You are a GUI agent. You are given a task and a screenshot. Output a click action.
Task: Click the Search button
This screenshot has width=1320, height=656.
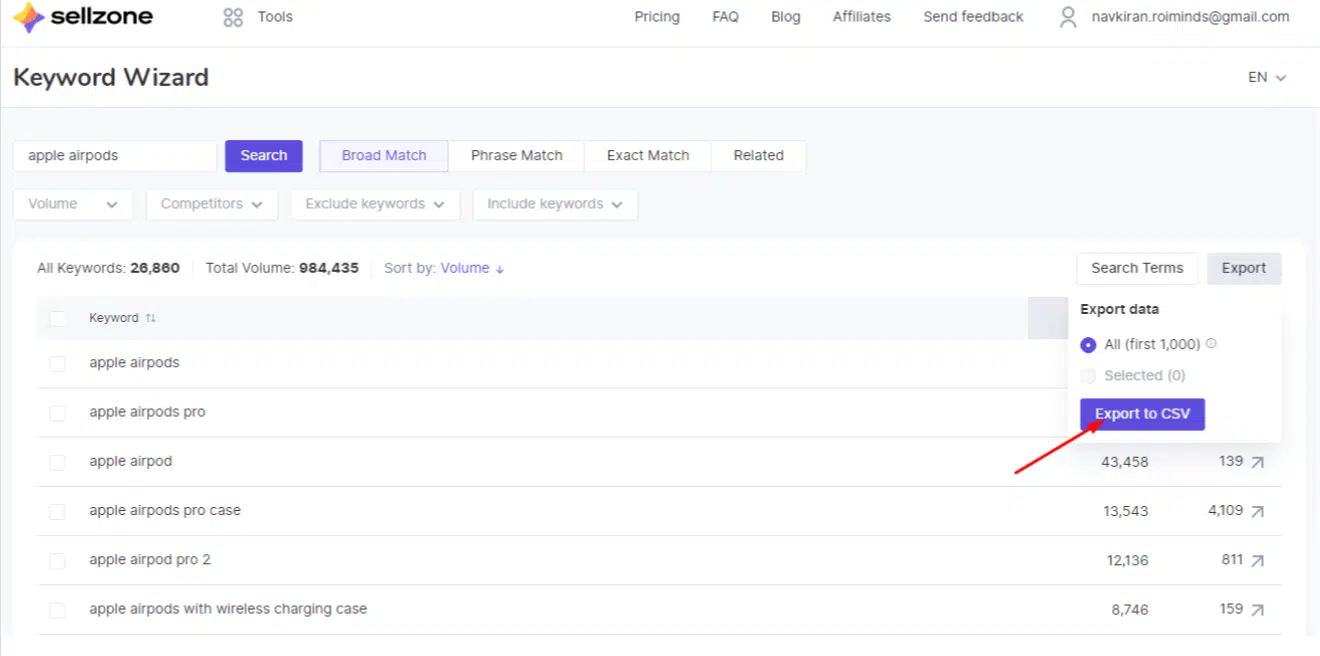(264, 155)
